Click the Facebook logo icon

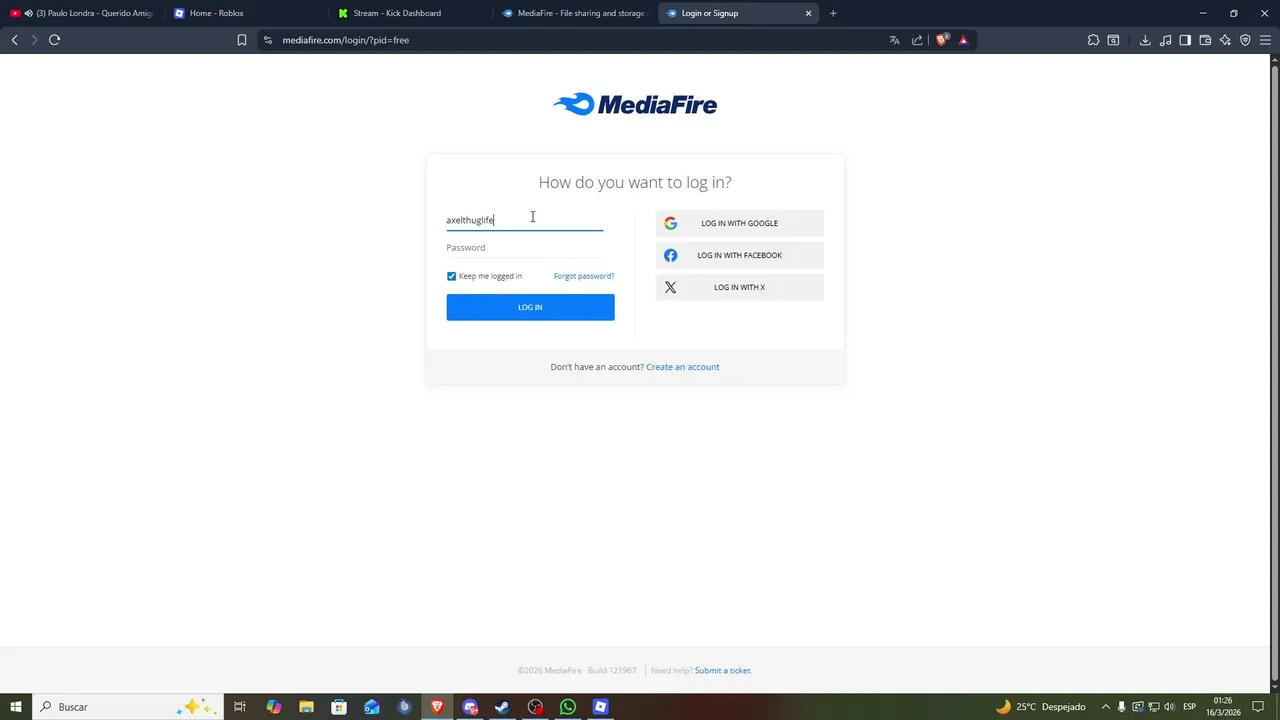[x=671, y=255]
